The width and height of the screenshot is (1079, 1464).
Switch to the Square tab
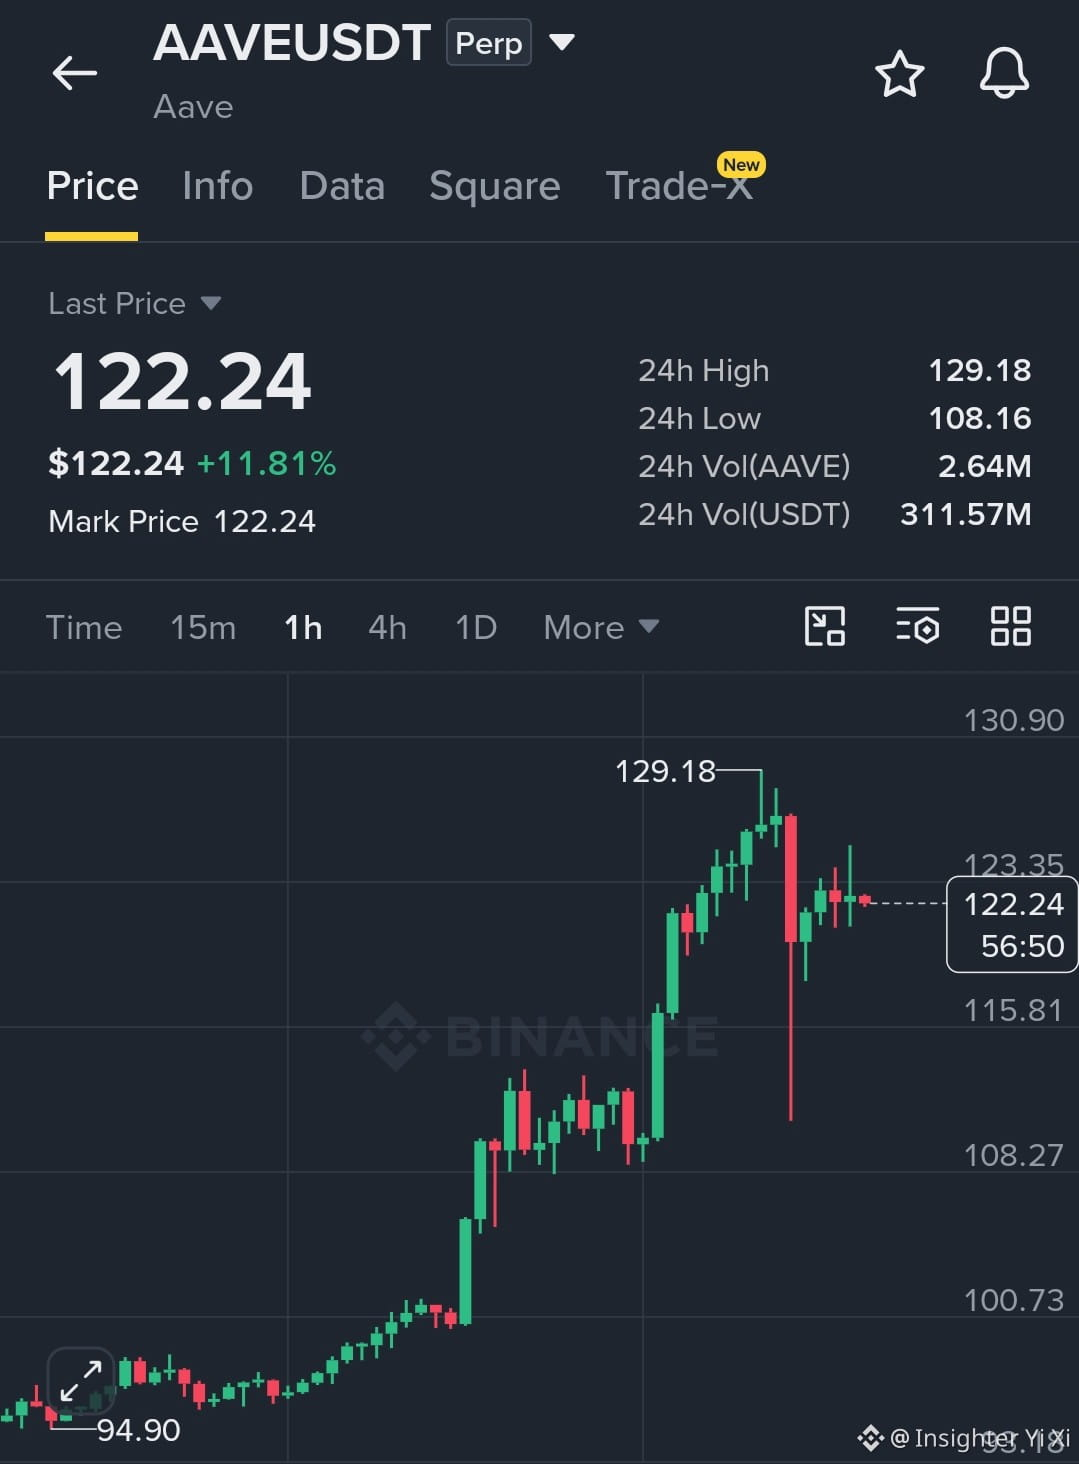[494, 186]
